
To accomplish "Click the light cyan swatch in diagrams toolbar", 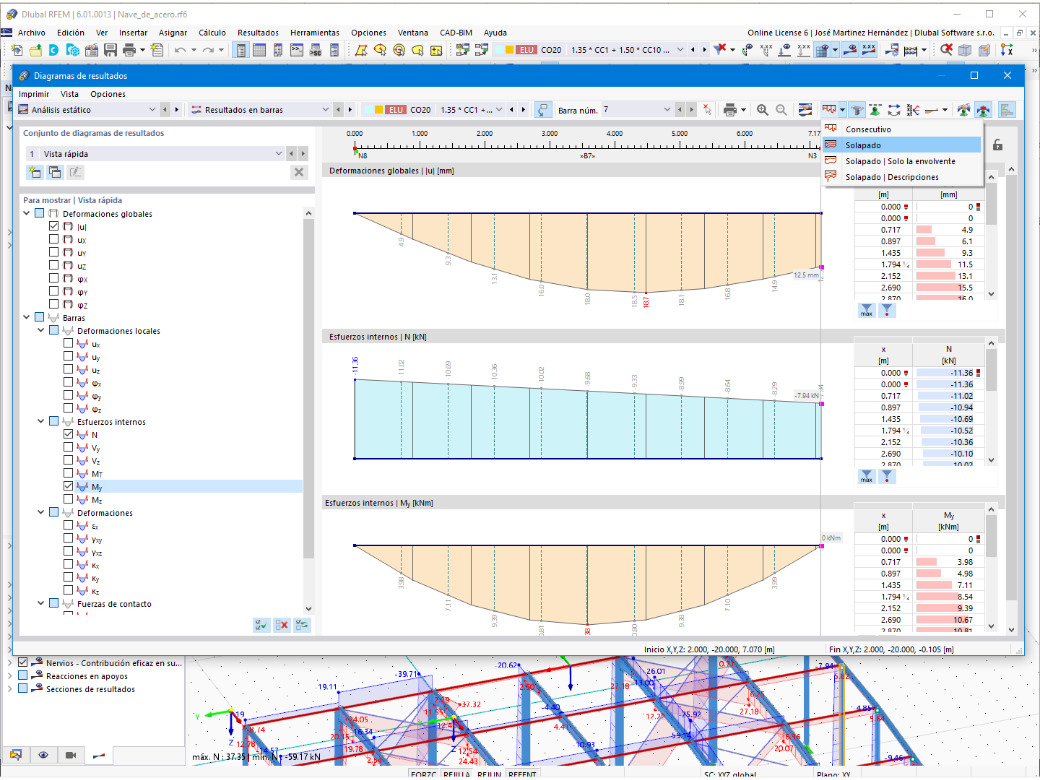I will (368, 110).
